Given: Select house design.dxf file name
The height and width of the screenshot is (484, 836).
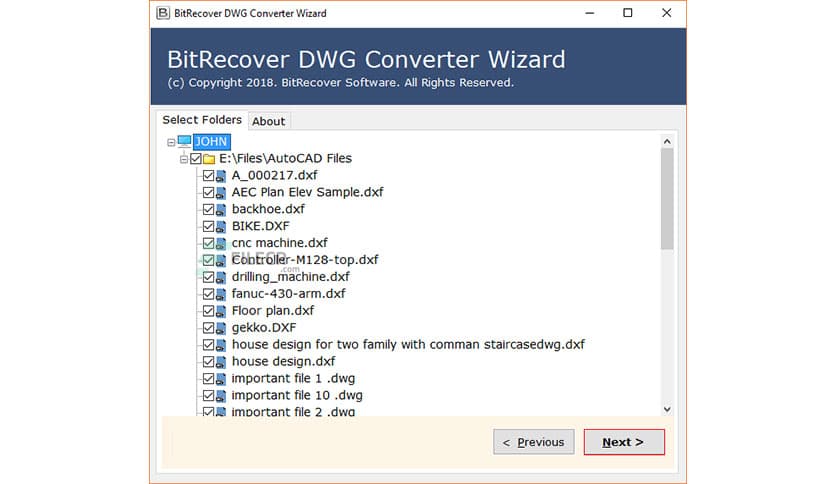Looking at the screenshot, I should coord(283,361).
